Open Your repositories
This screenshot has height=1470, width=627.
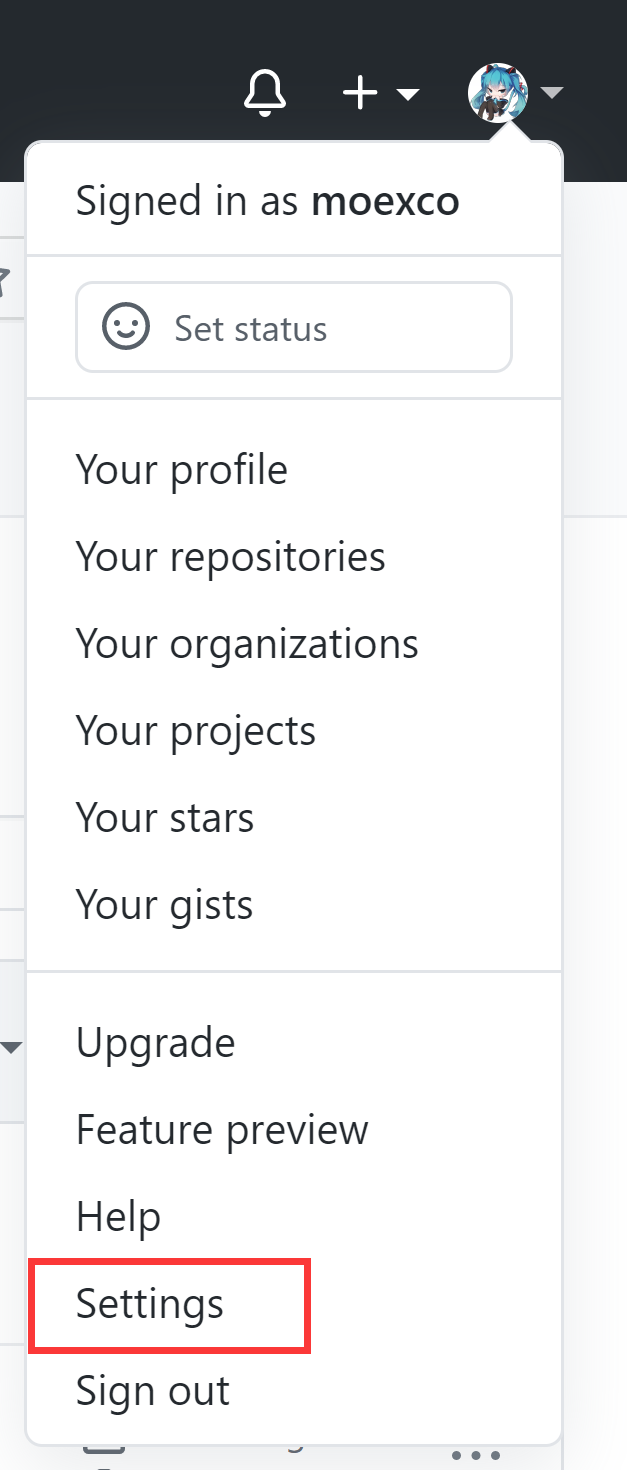[230, 556]
